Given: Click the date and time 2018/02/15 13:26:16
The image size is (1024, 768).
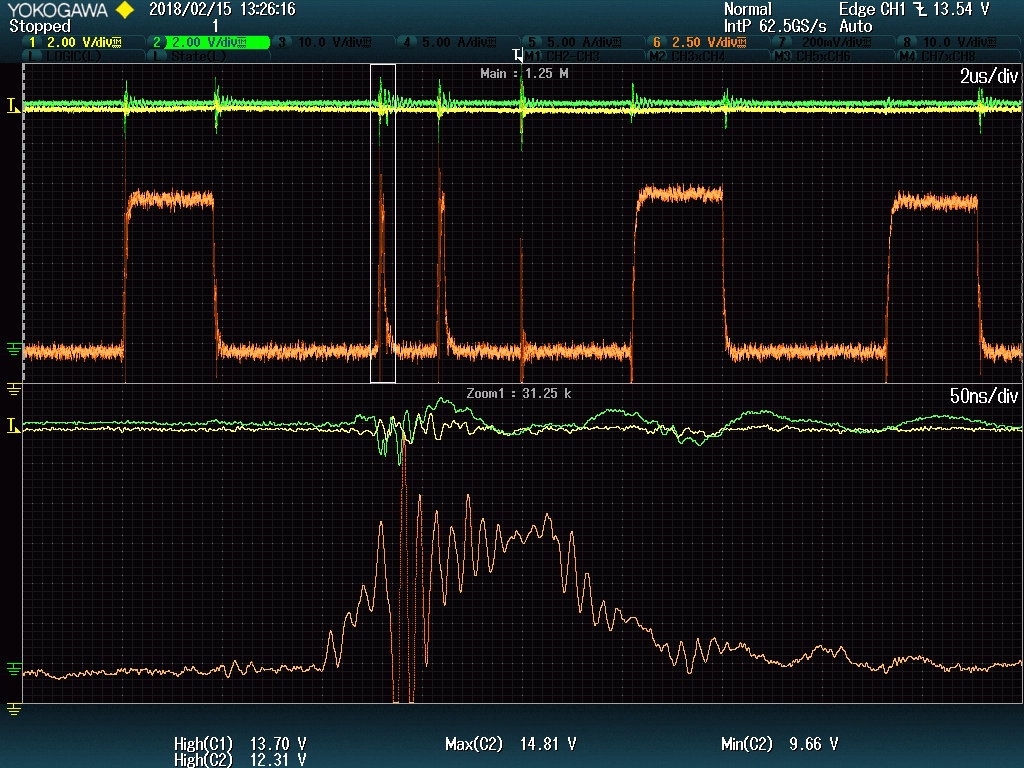Looking at the screenshot, I should [x=222, y=9].
